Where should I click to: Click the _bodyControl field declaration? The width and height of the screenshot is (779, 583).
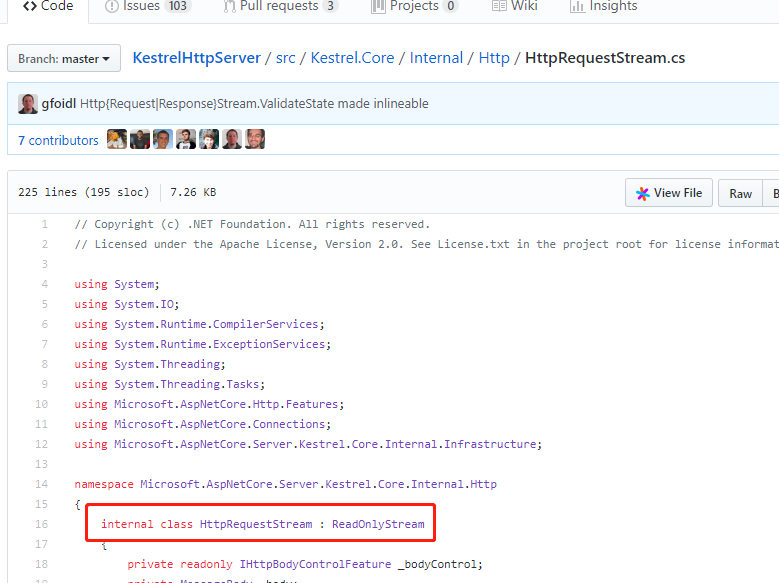pyautogui.click(x=305, y=564)
